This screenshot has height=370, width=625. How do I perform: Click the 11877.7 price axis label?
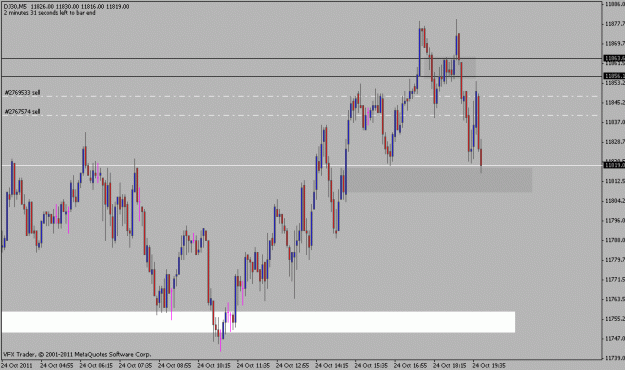[x=615, y=24]
